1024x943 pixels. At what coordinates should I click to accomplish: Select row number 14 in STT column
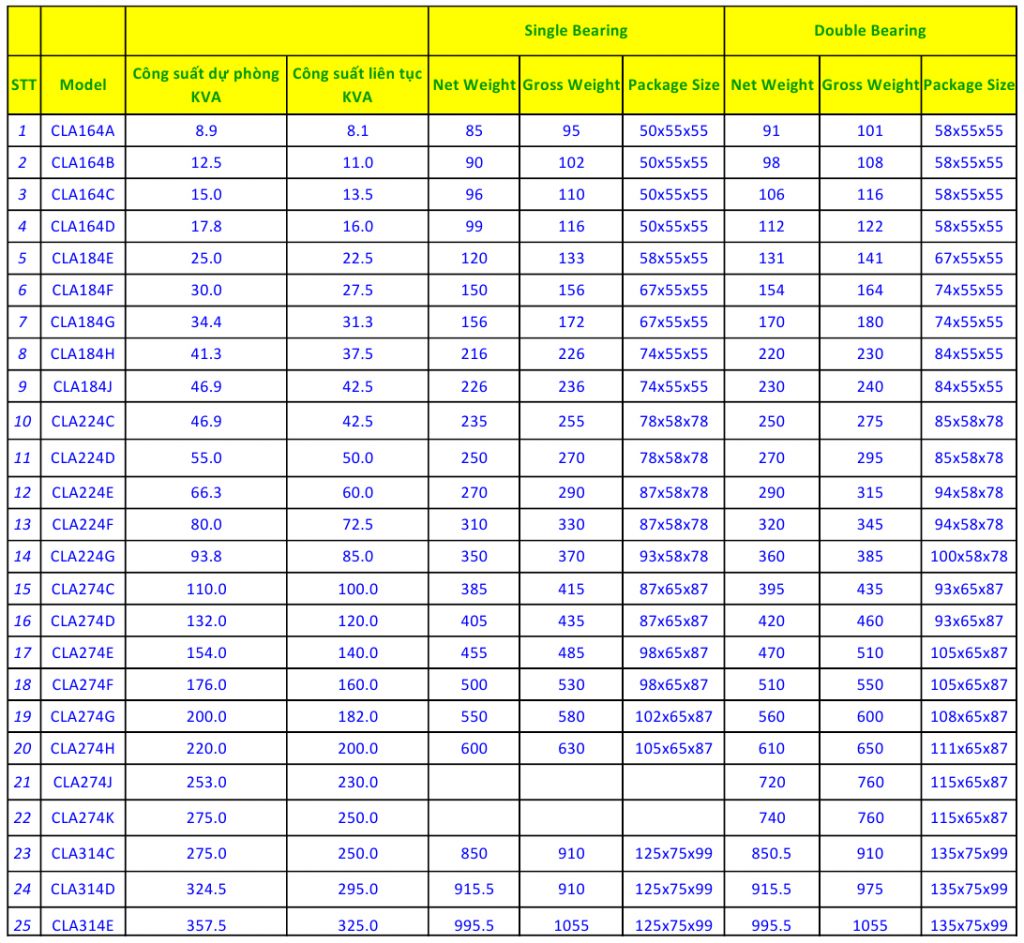click(x=23, y=556)
